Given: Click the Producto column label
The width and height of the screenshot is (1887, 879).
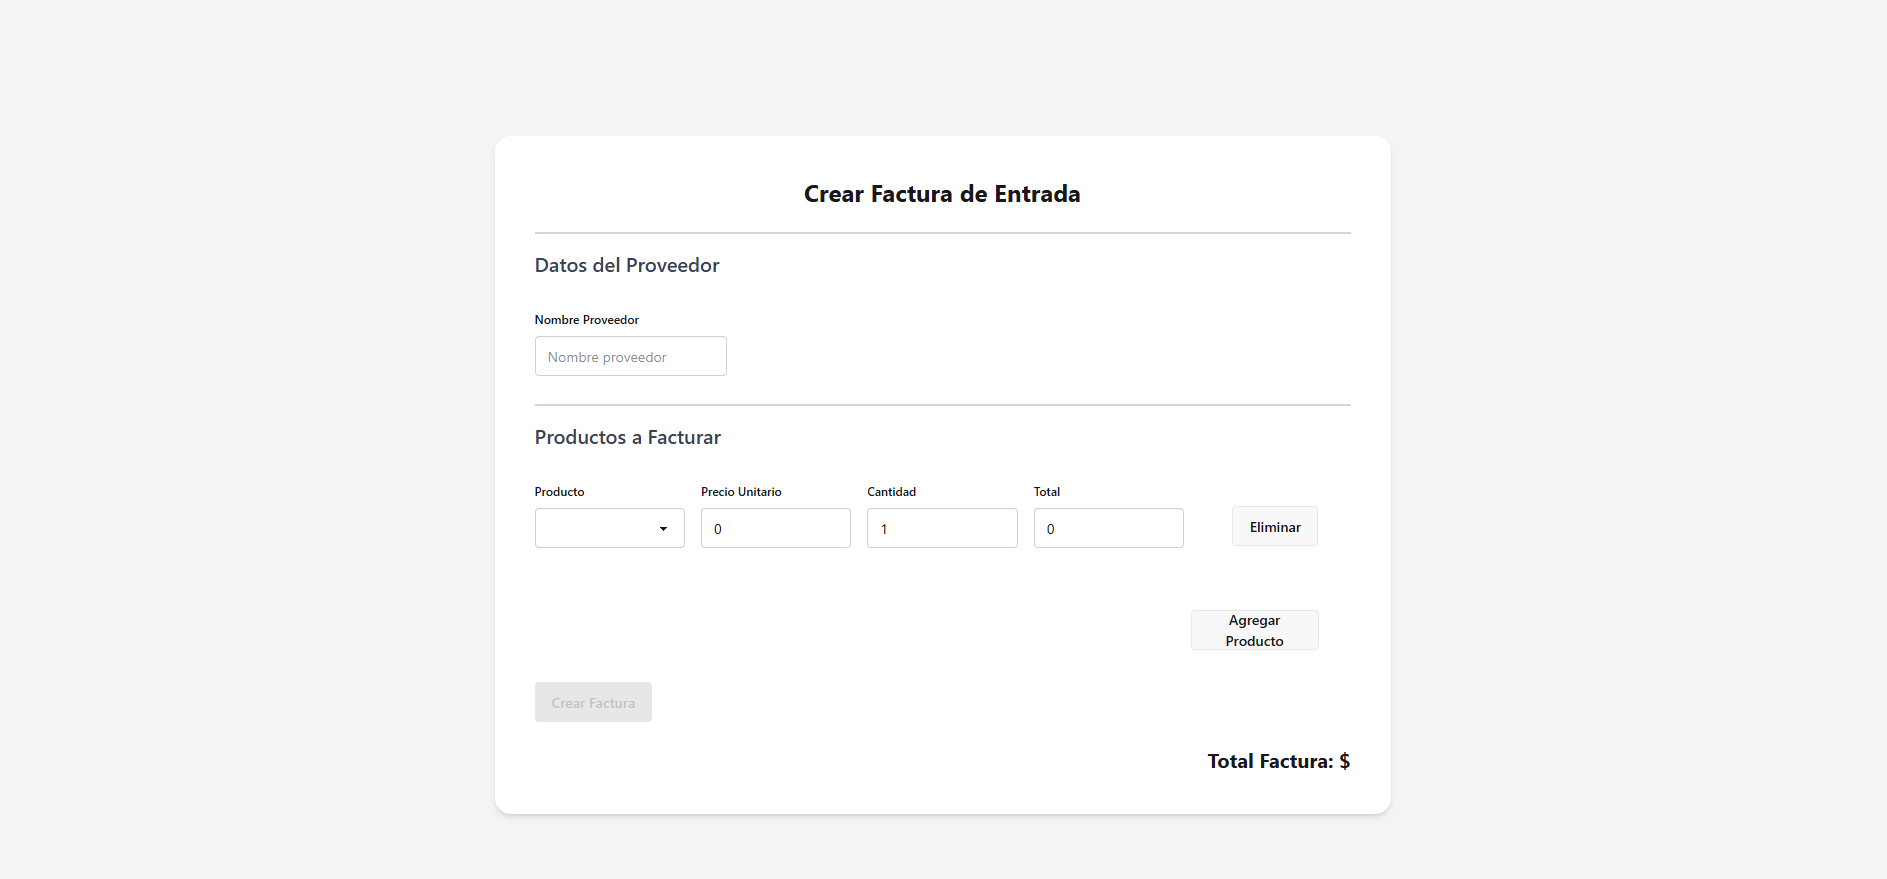Looking at the screenshot, I should coord(559,492).
